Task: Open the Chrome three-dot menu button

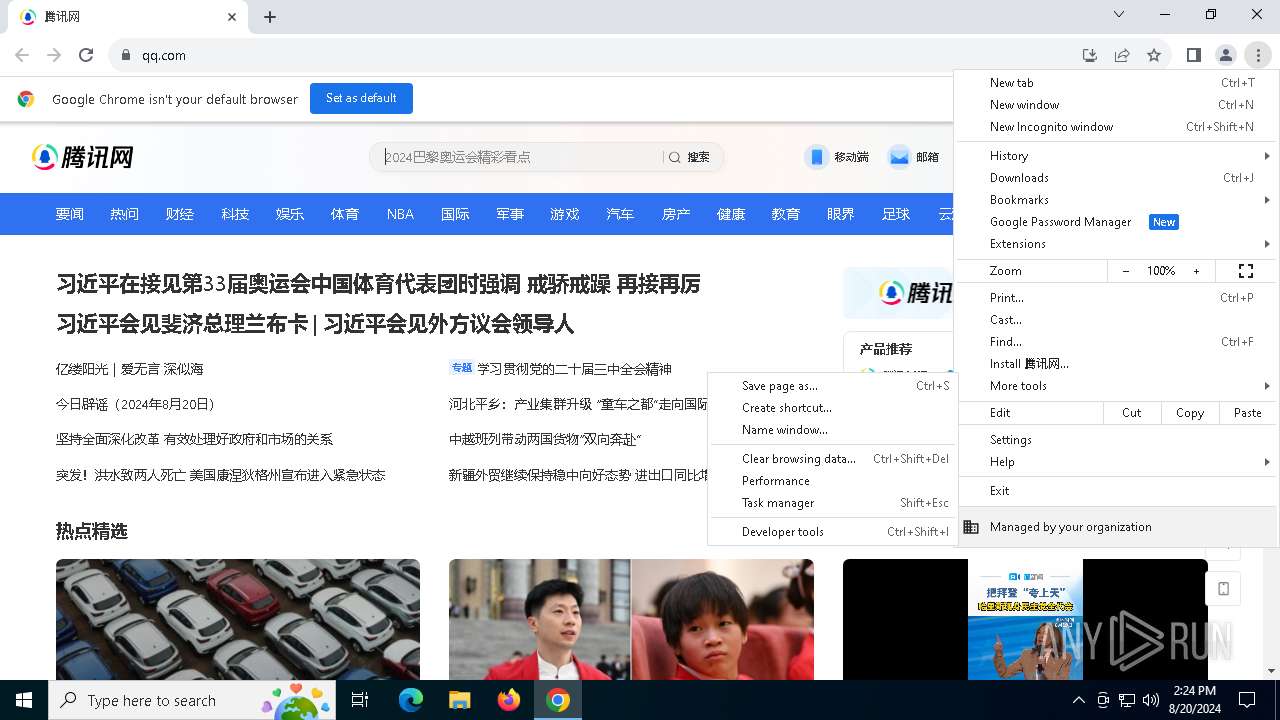Action: 1257,55
